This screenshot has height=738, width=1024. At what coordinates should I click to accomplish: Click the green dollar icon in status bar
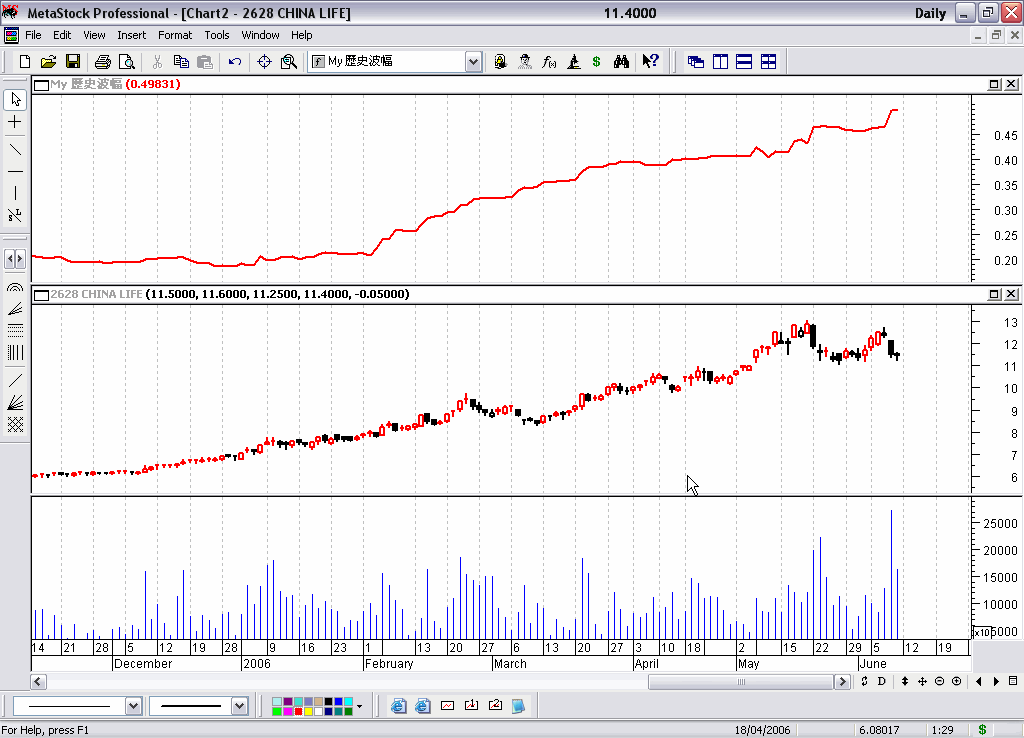tap(982, 730)
